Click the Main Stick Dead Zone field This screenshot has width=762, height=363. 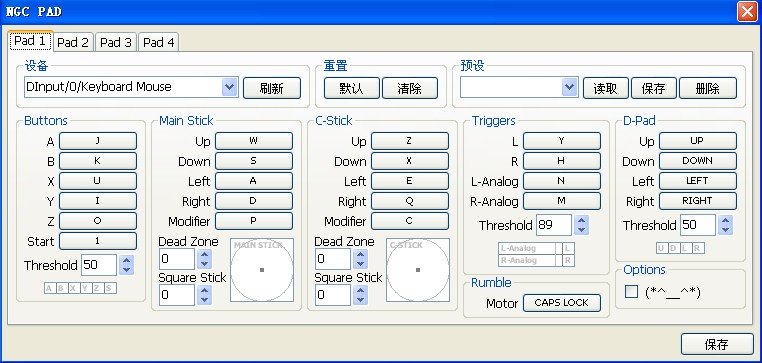point(177,259)
